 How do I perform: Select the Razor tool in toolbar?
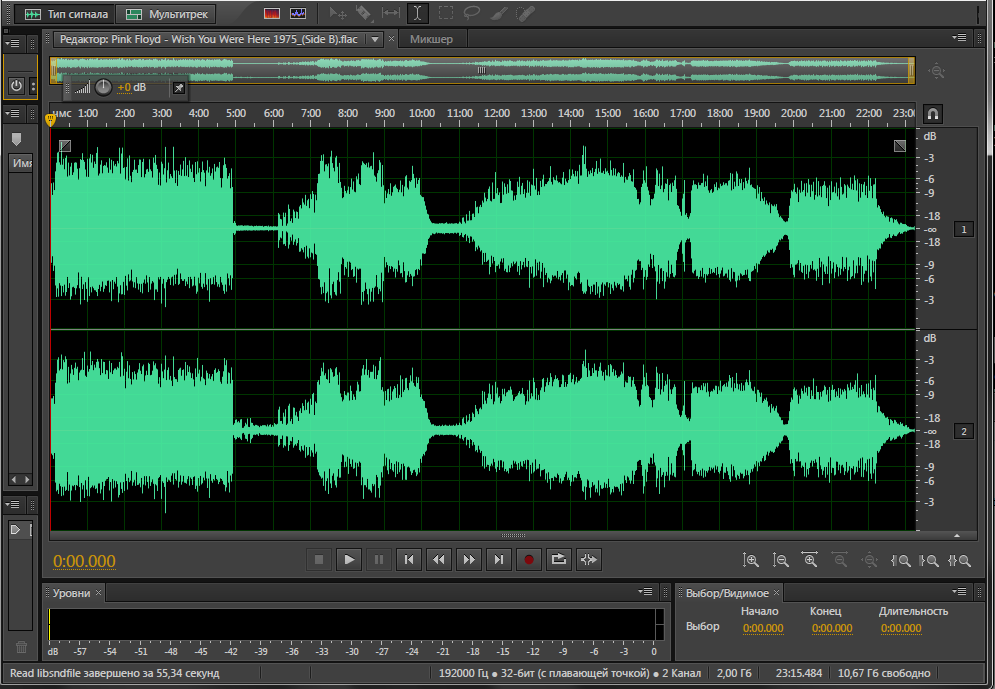coord(364,13)
